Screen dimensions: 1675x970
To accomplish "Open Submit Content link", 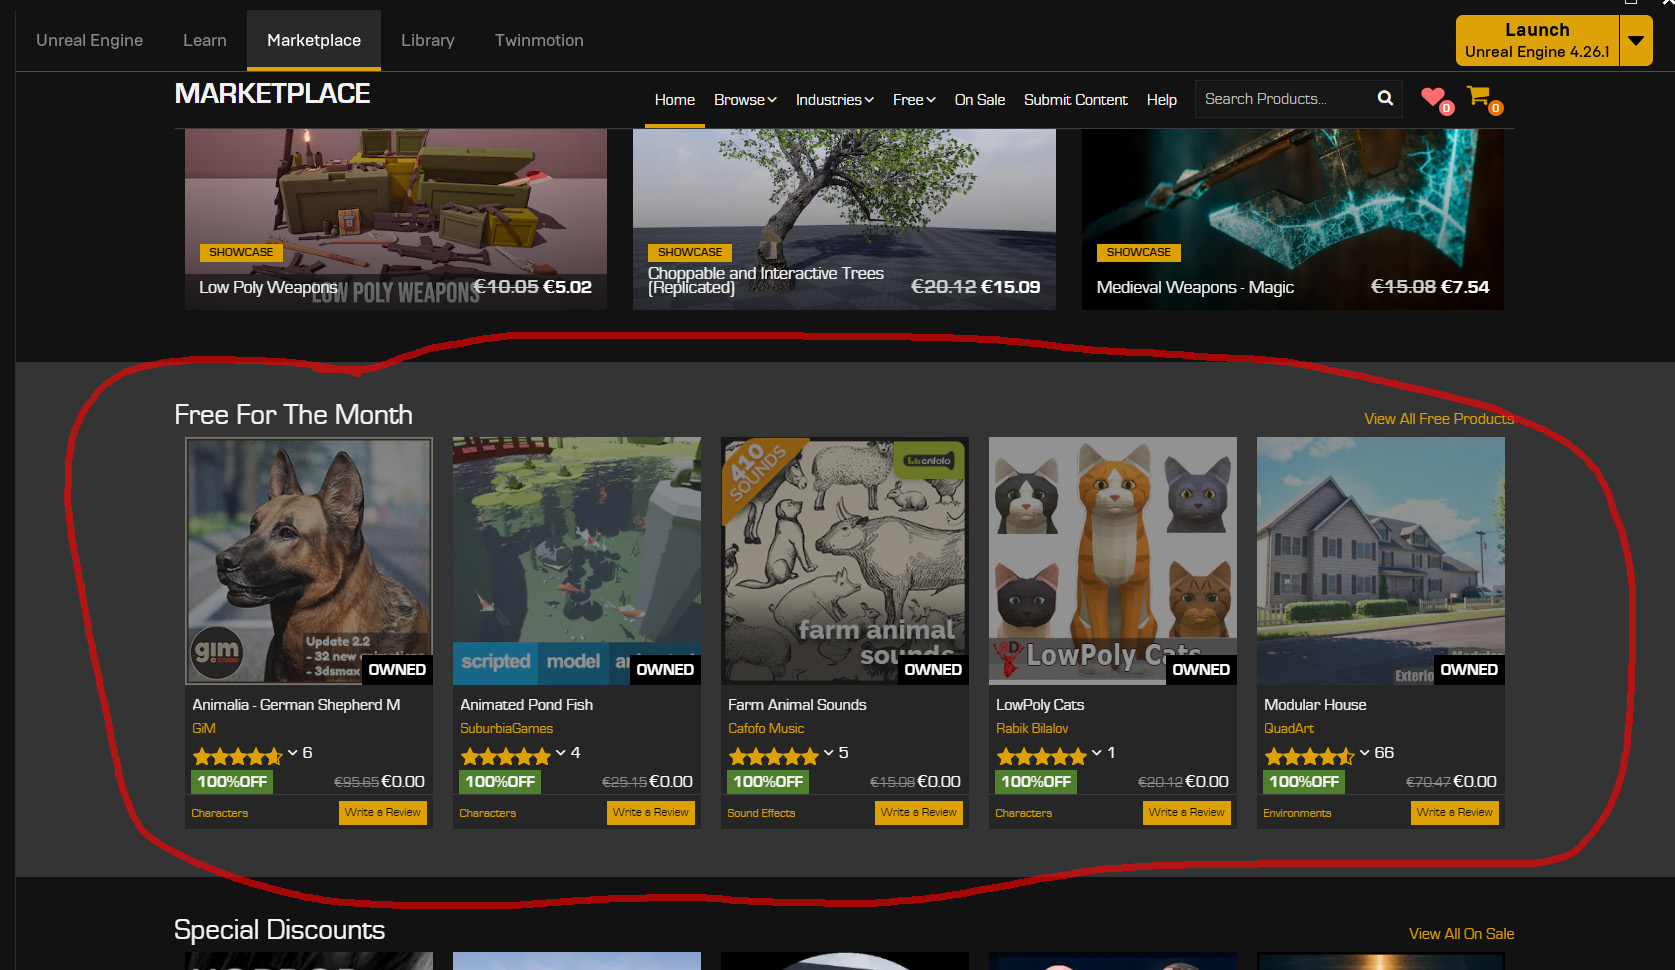I will click(1076, 100).
